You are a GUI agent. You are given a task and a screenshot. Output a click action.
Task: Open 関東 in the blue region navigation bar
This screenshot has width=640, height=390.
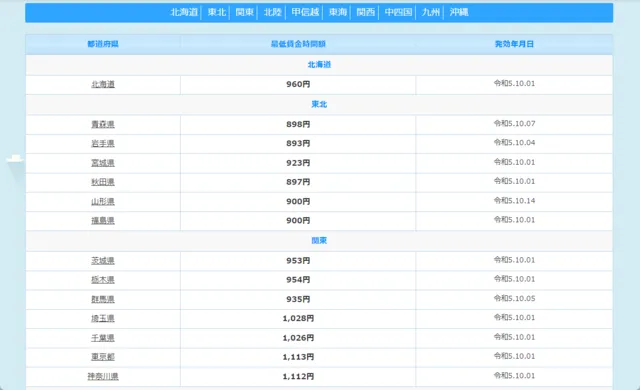(x=244, y=12)
